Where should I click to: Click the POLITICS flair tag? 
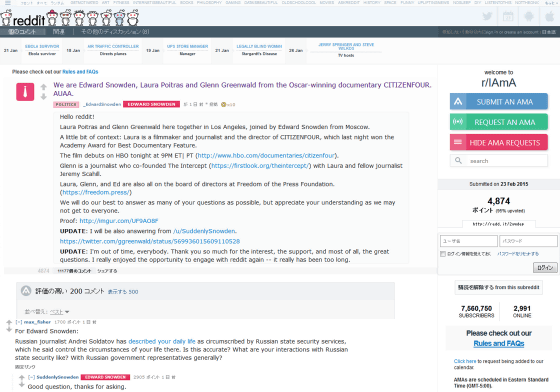click(66, 105)
